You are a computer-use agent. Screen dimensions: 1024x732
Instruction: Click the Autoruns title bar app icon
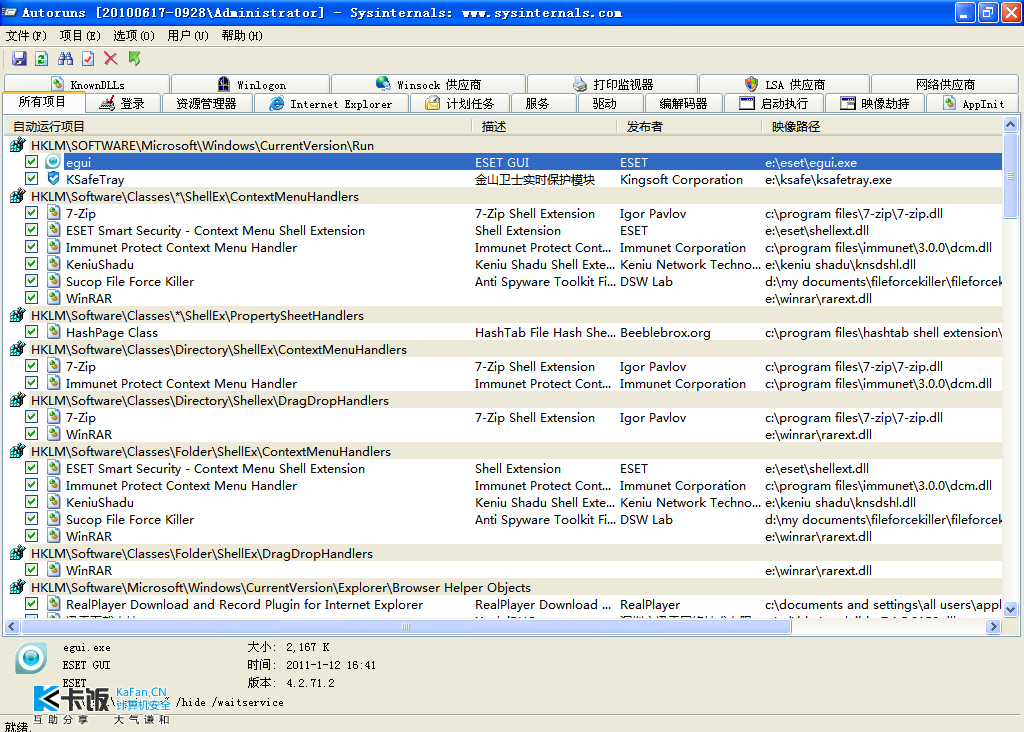[10, 12]
